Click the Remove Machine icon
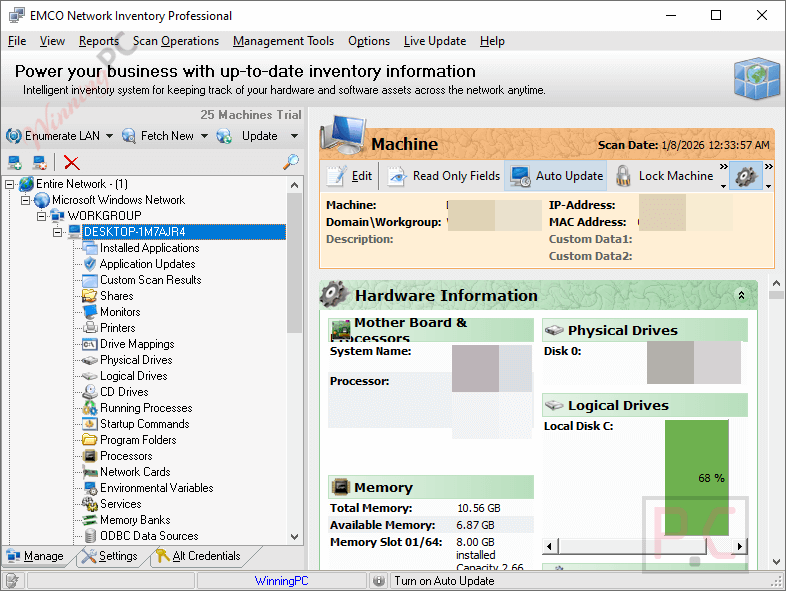This screenshot has height=591, width=786. (40, 162)
